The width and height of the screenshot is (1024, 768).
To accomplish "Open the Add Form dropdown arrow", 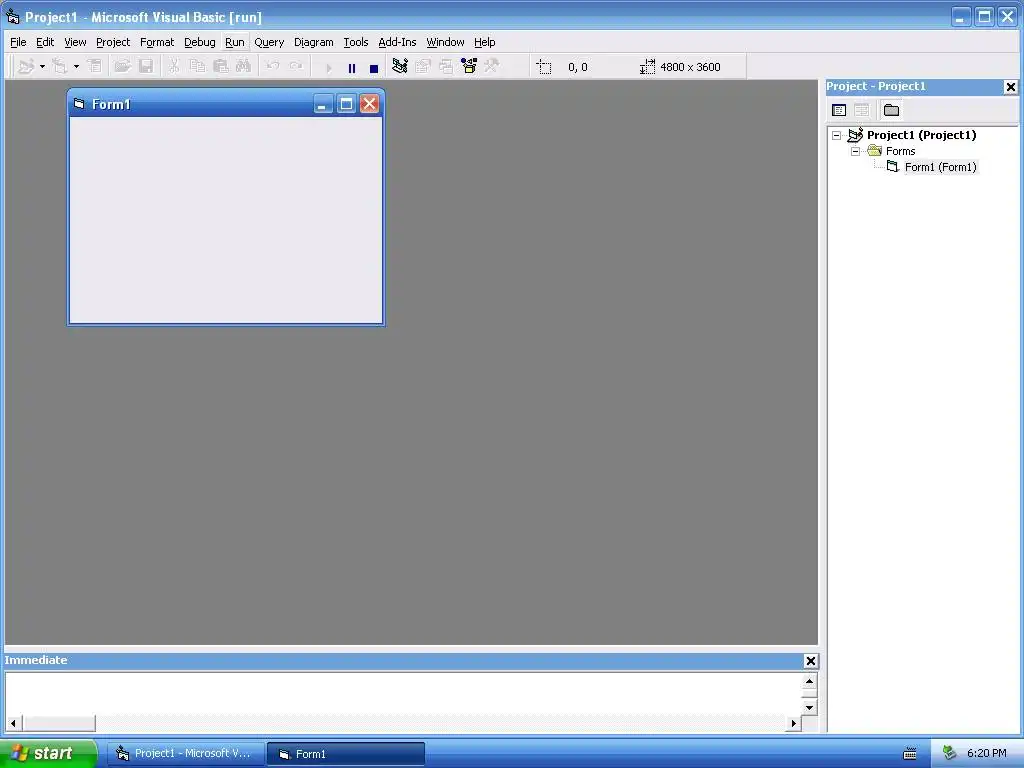I will point(76,67).
